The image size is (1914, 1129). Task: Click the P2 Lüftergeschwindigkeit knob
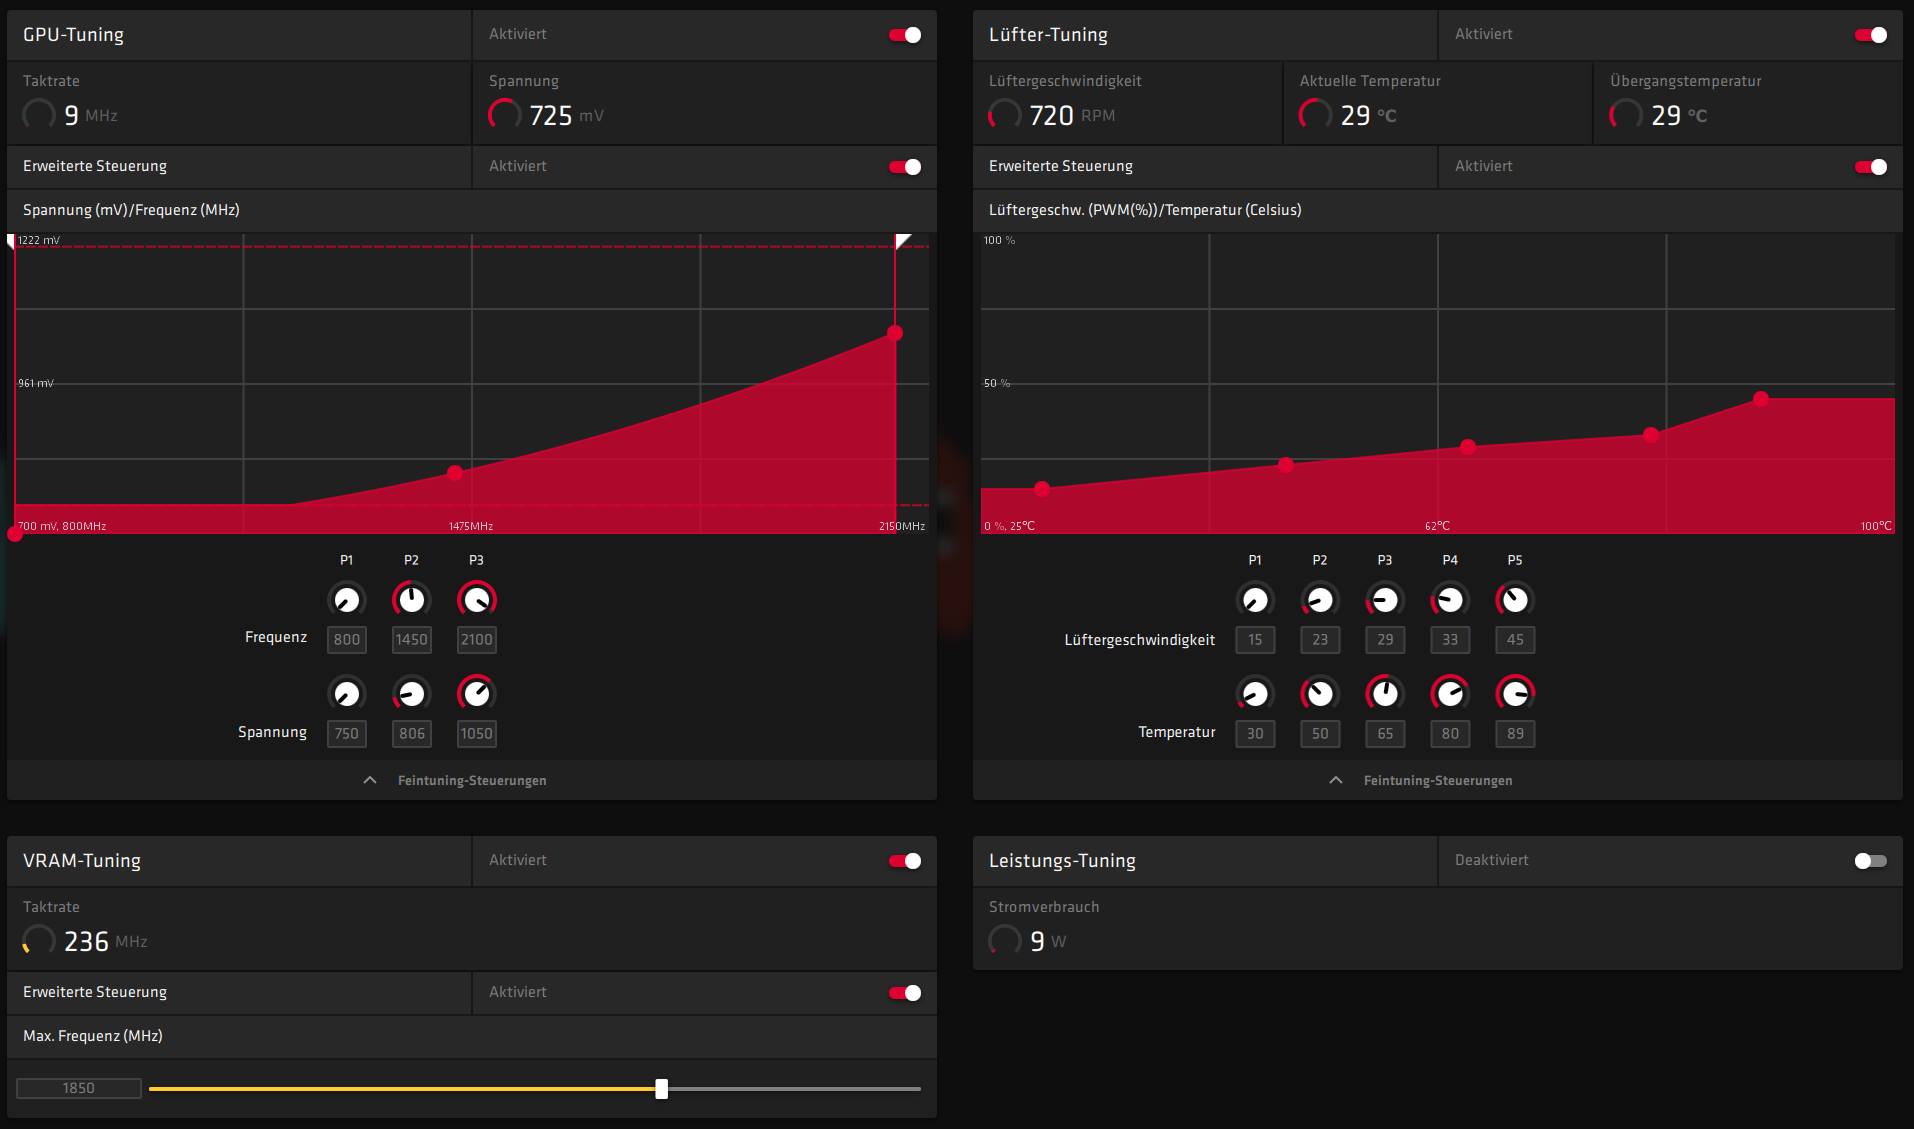[x=1320, y=600]
